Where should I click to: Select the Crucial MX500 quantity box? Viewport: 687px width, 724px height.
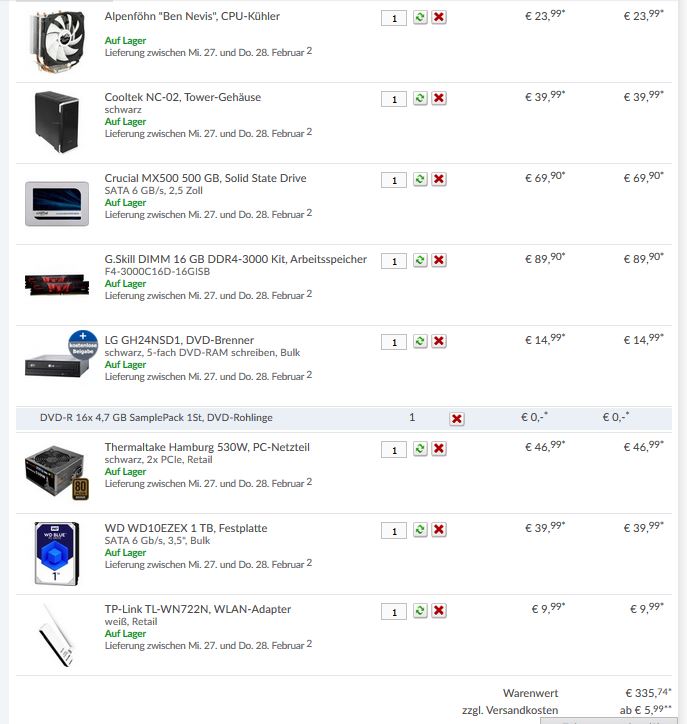394,180
